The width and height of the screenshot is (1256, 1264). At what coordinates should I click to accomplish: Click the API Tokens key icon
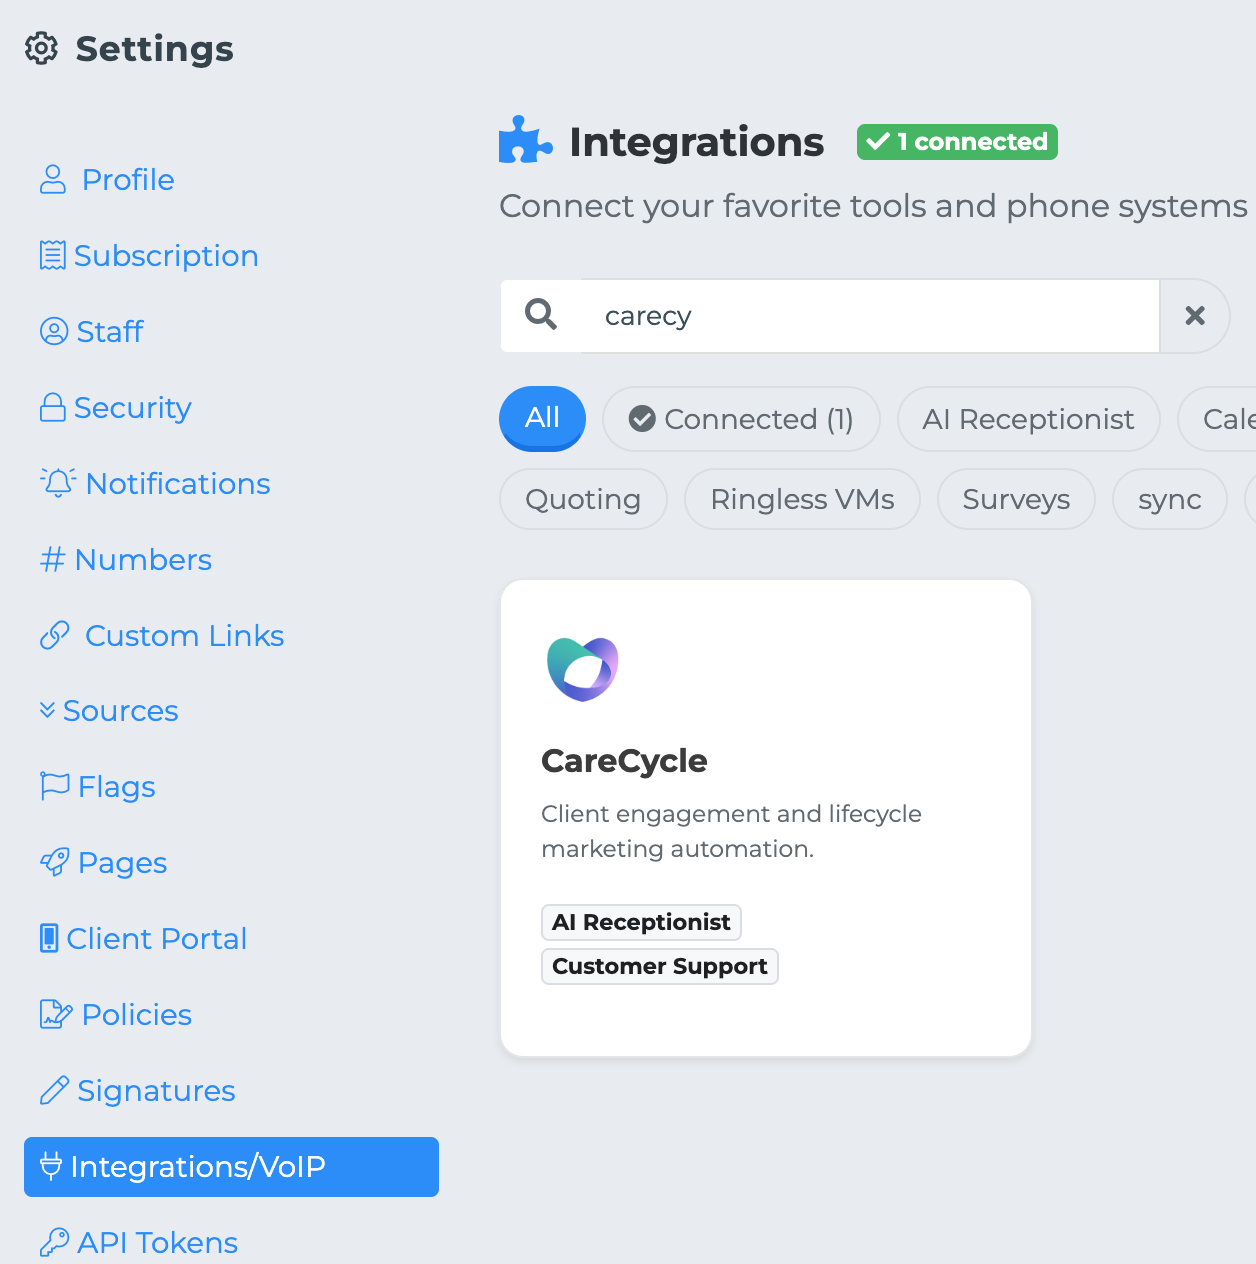click(x=54, y=1242)
